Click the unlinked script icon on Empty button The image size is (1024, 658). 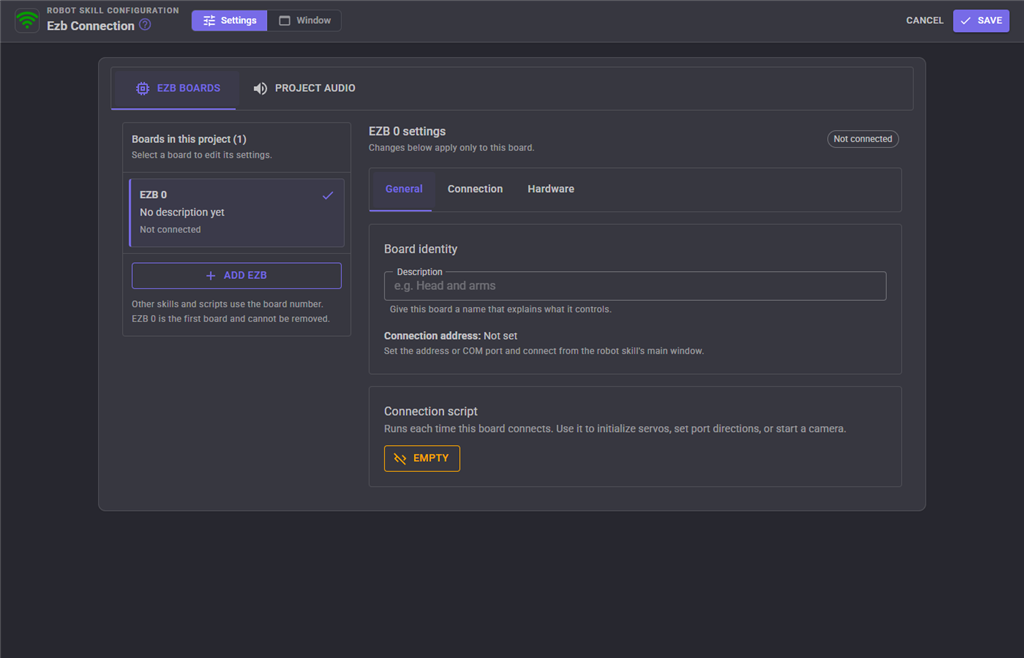point(400,459)
